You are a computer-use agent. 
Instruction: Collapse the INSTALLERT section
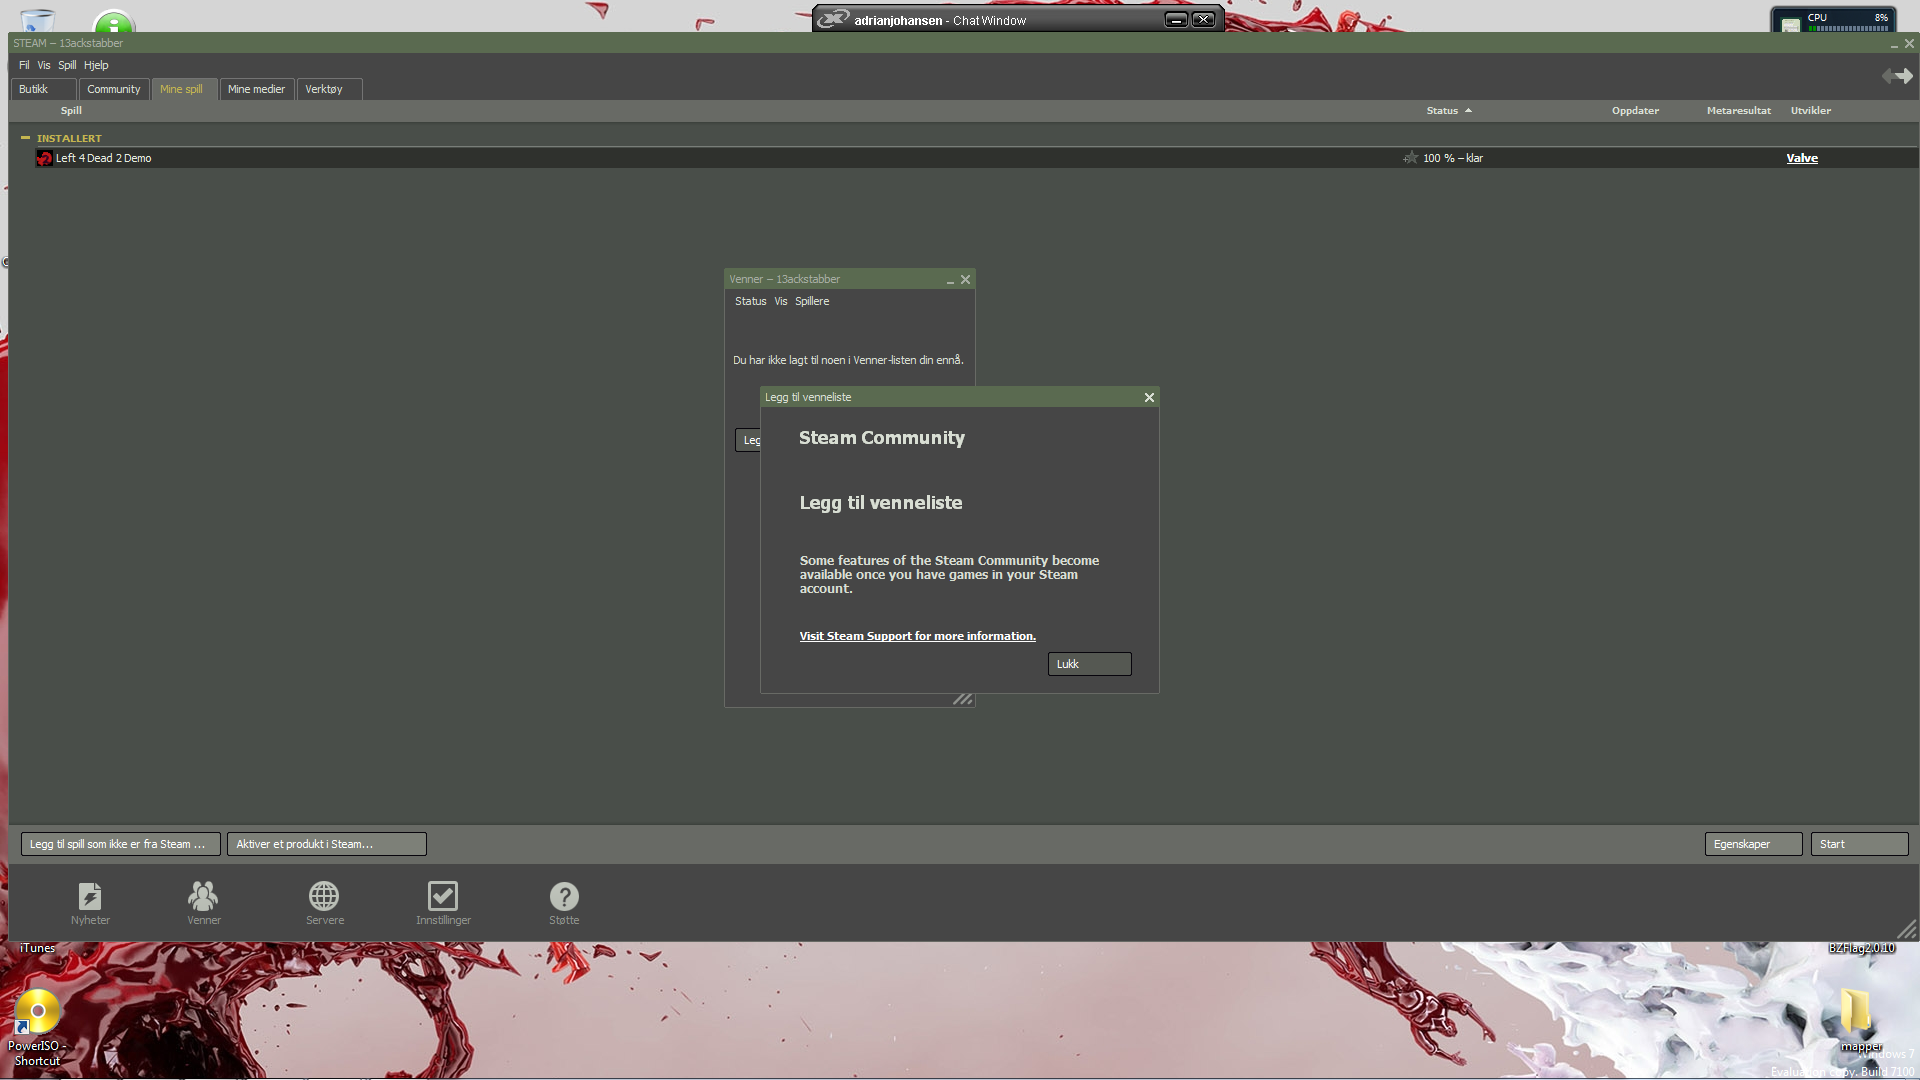(25, 138)
